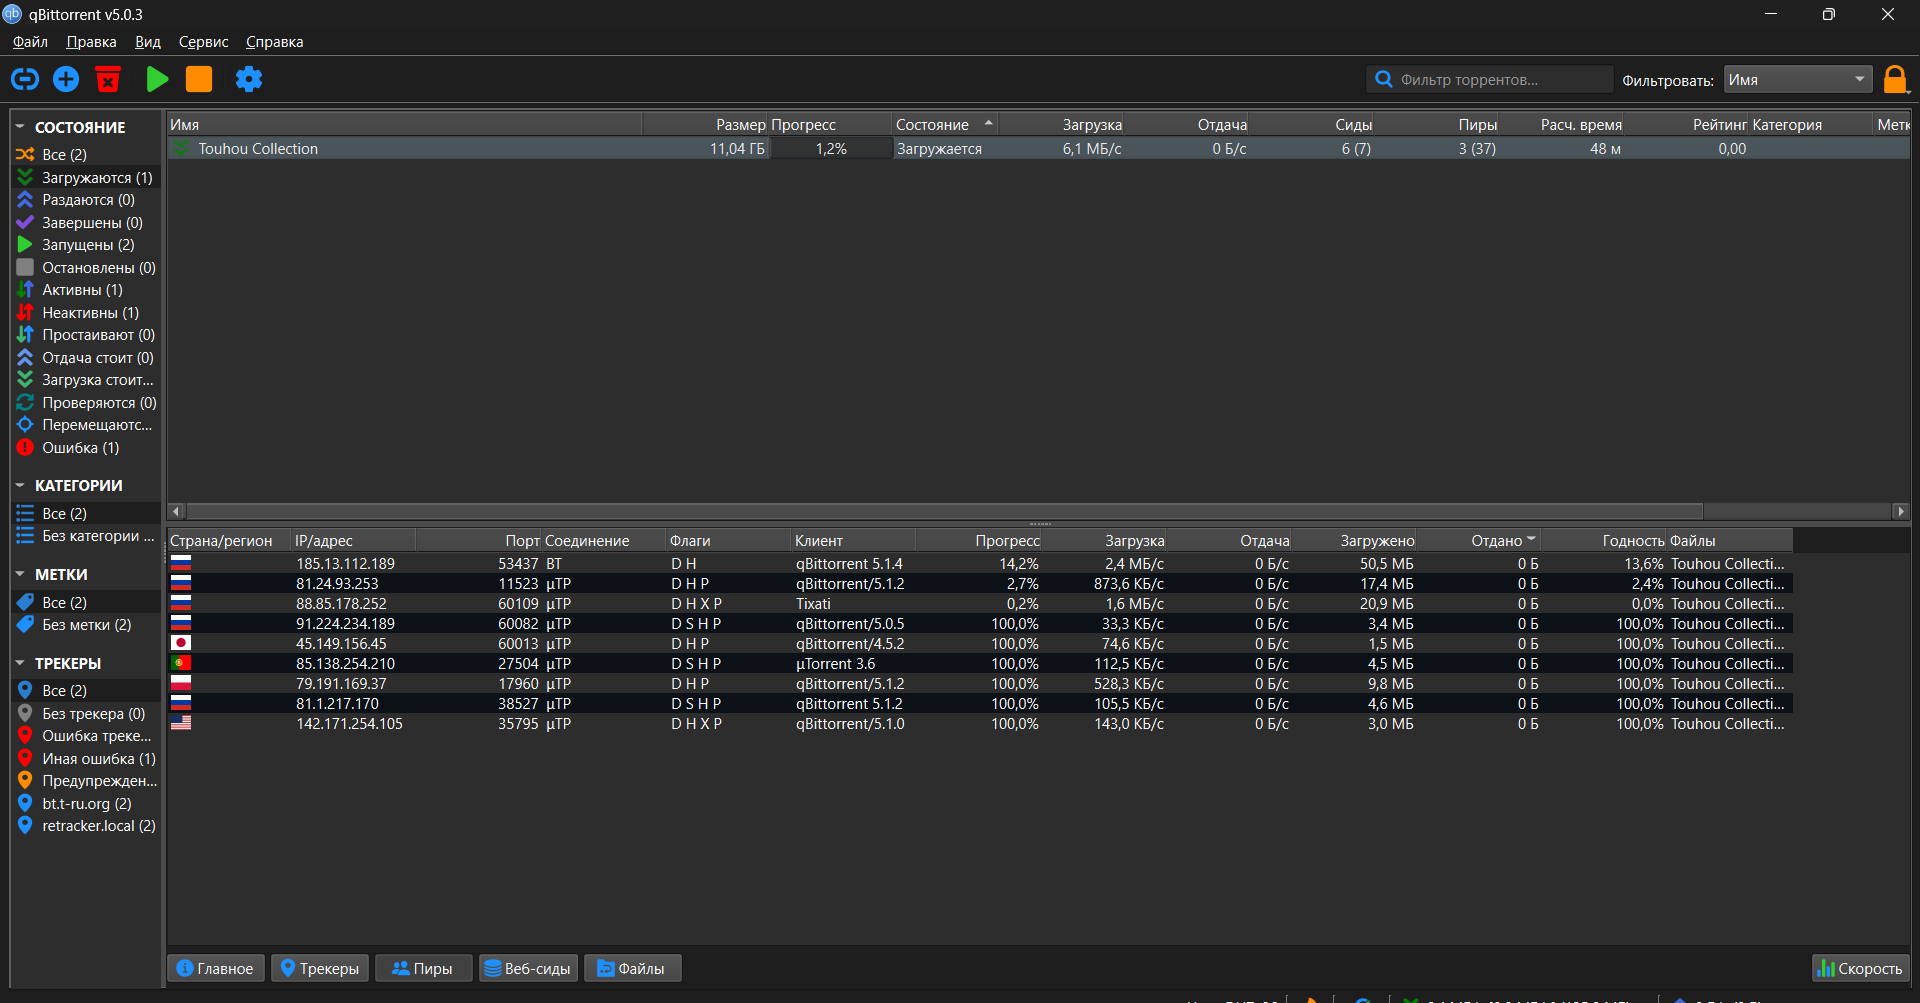Collapse the КАТЕГОРИИ sidebar section
The height and width of the screenshot is (1003, 1920).
(20, 485)
